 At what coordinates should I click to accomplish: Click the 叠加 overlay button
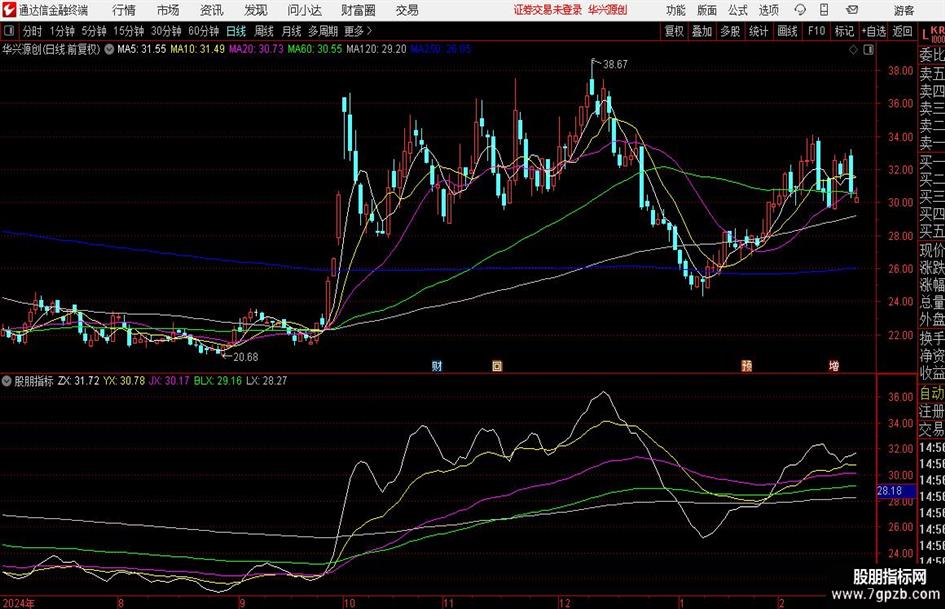(x=702, y=31)
